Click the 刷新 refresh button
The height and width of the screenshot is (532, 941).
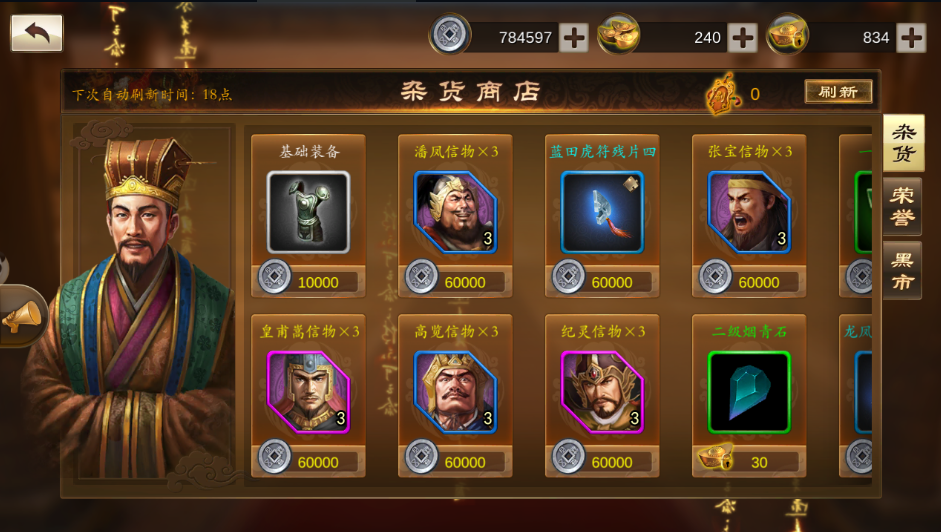tap(838, 92)
